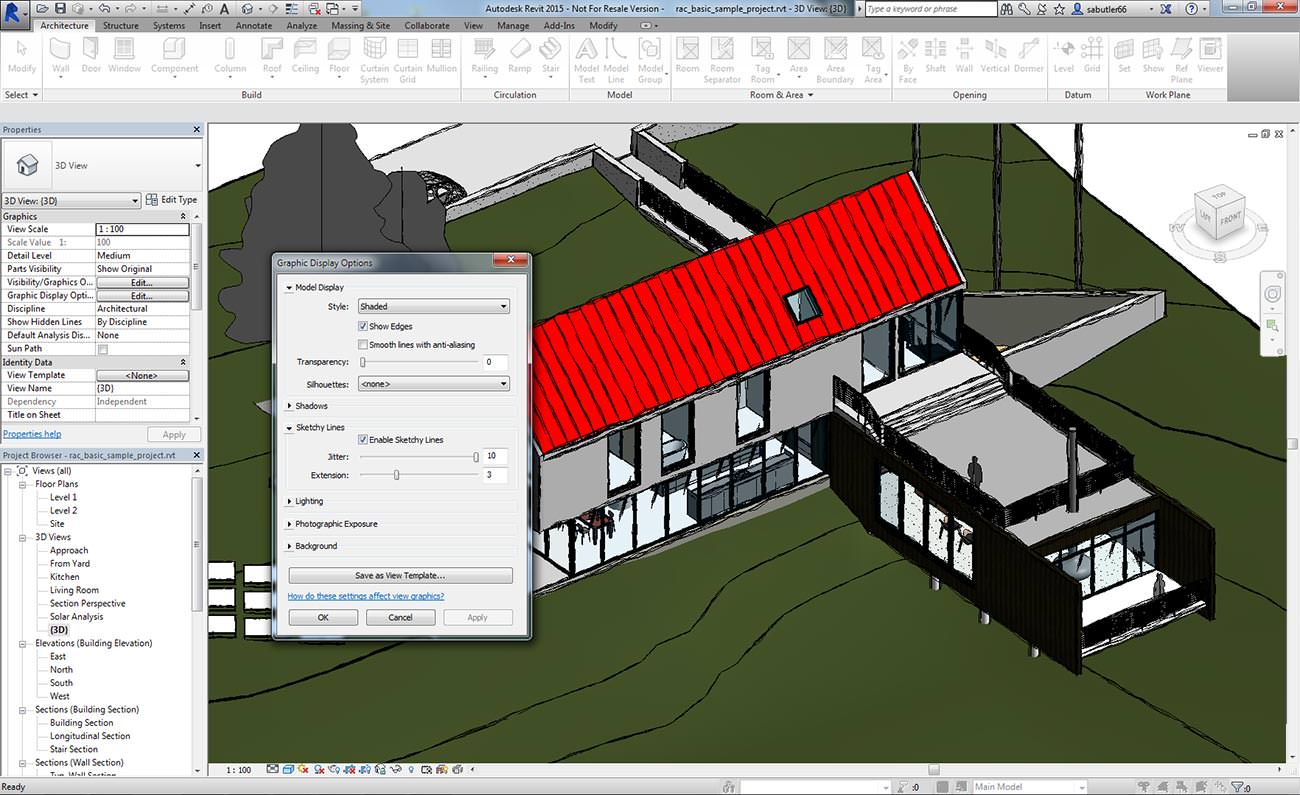Click the ViewCube Front face
This screenshot has height=795, width=1300.
point(1231,219)
